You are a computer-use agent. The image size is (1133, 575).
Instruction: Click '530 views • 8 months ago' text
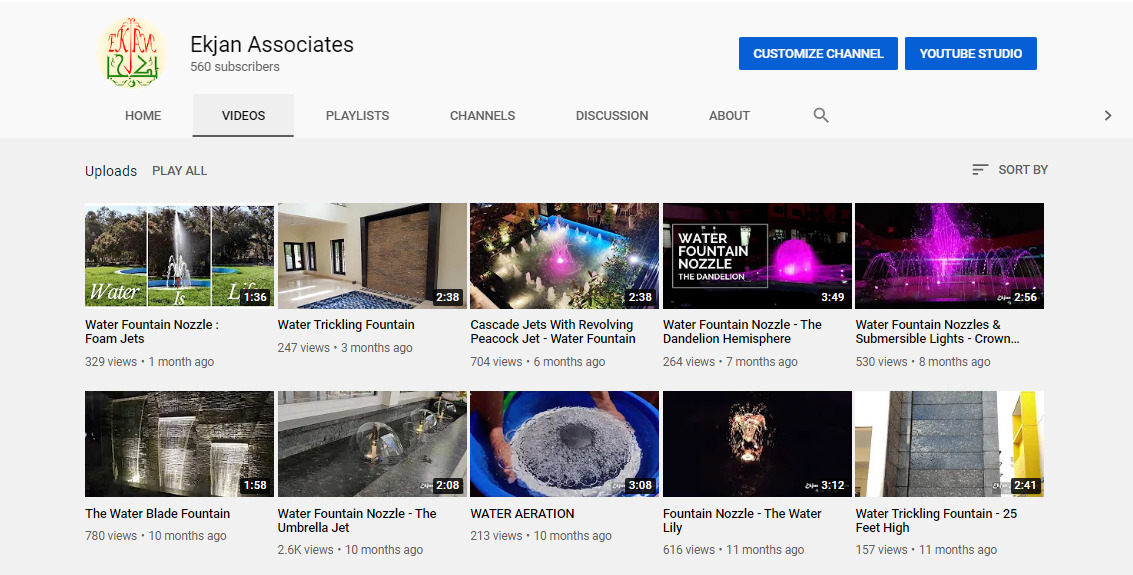pos(923,362)
